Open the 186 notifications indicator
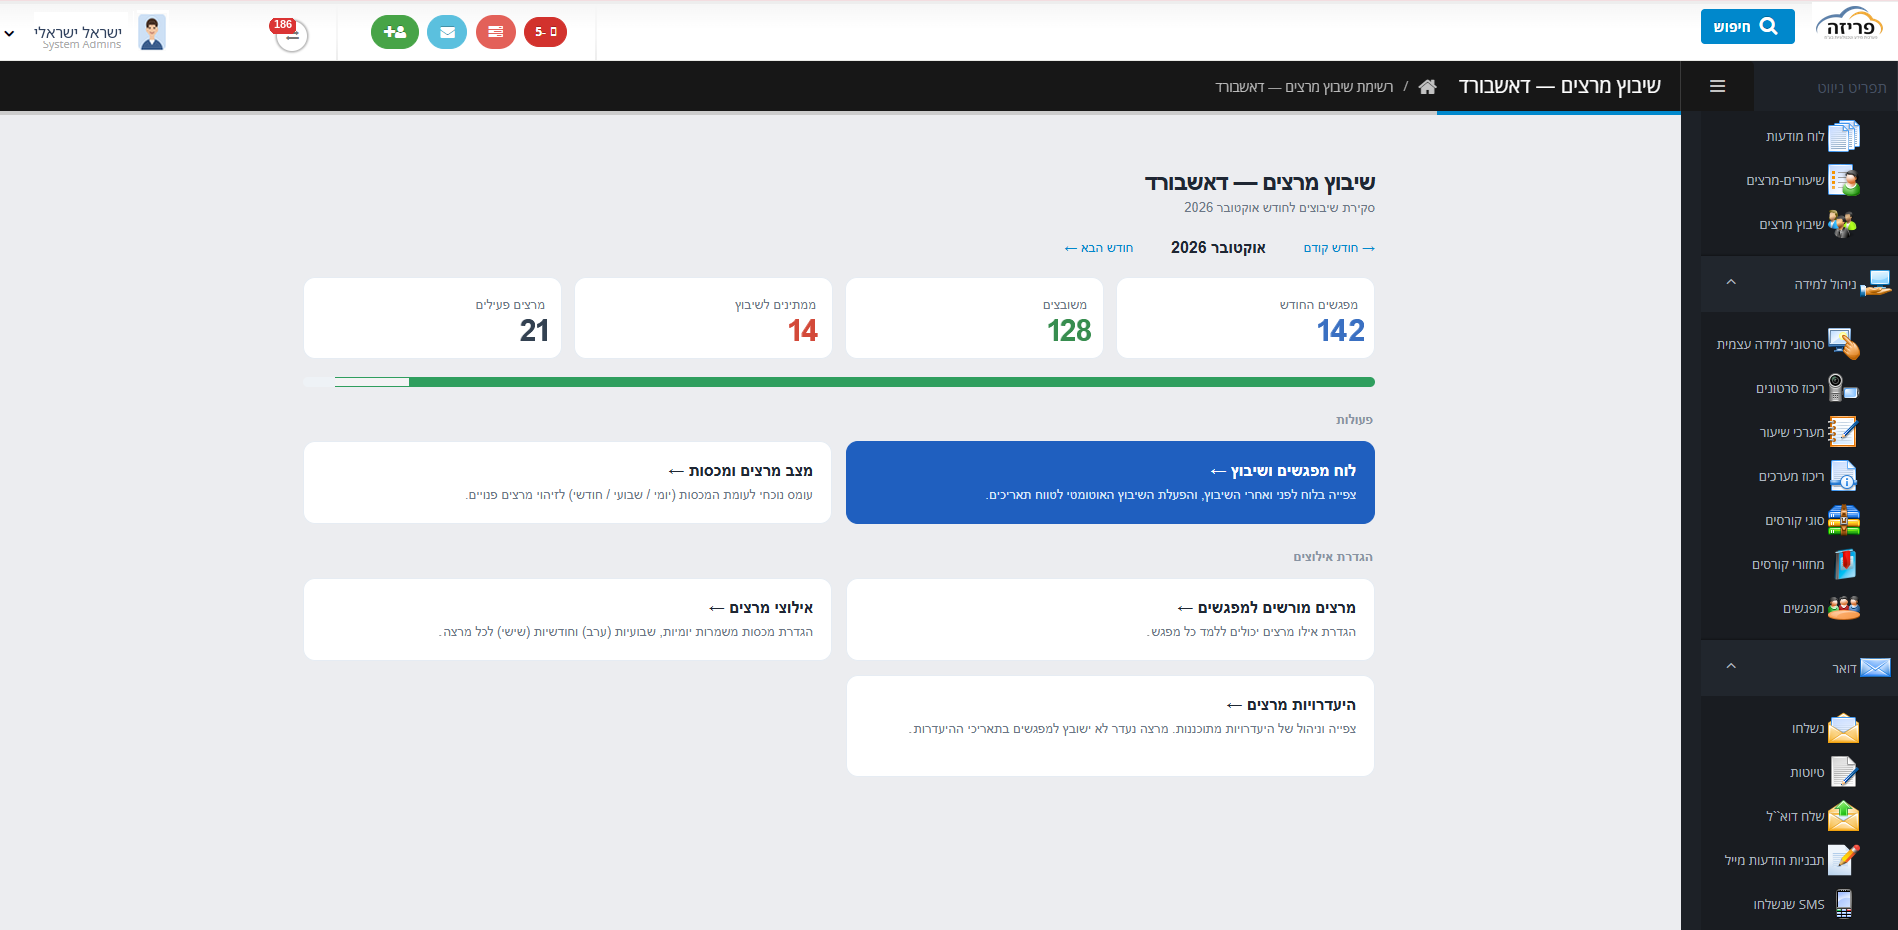 click(290, 34)
